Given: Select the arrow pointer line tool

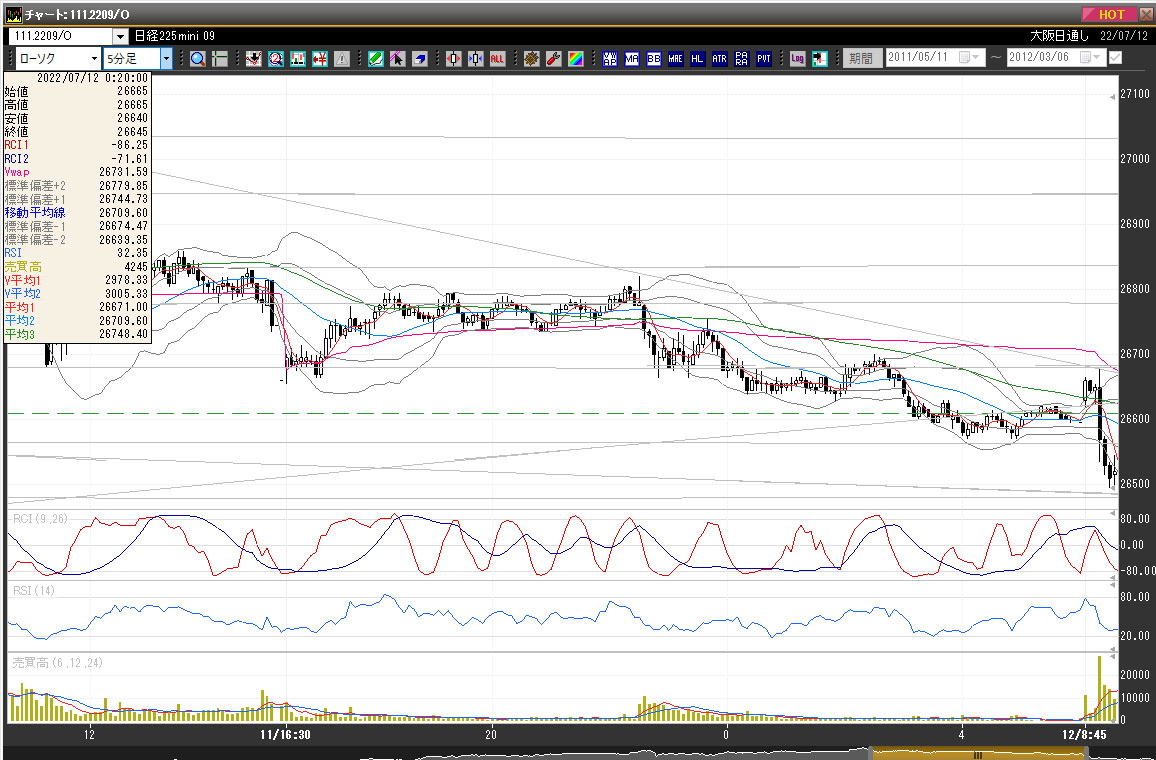Looking at the screenshot, I should pos(397,58).
